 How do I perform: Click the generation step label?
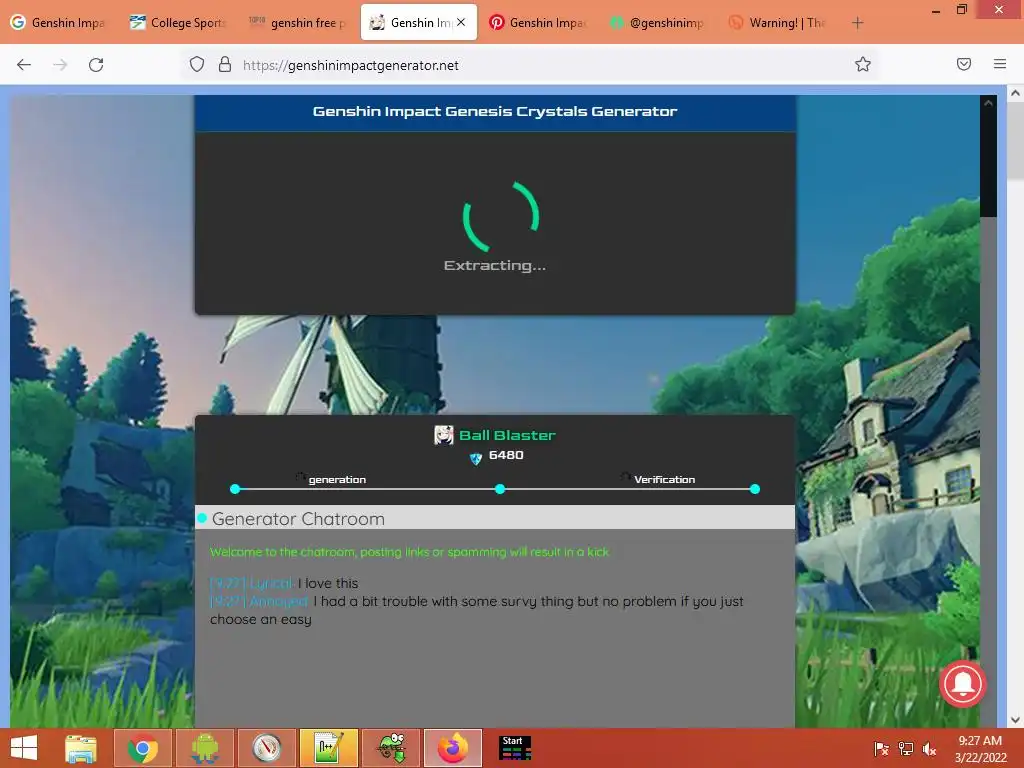[337, 479]
